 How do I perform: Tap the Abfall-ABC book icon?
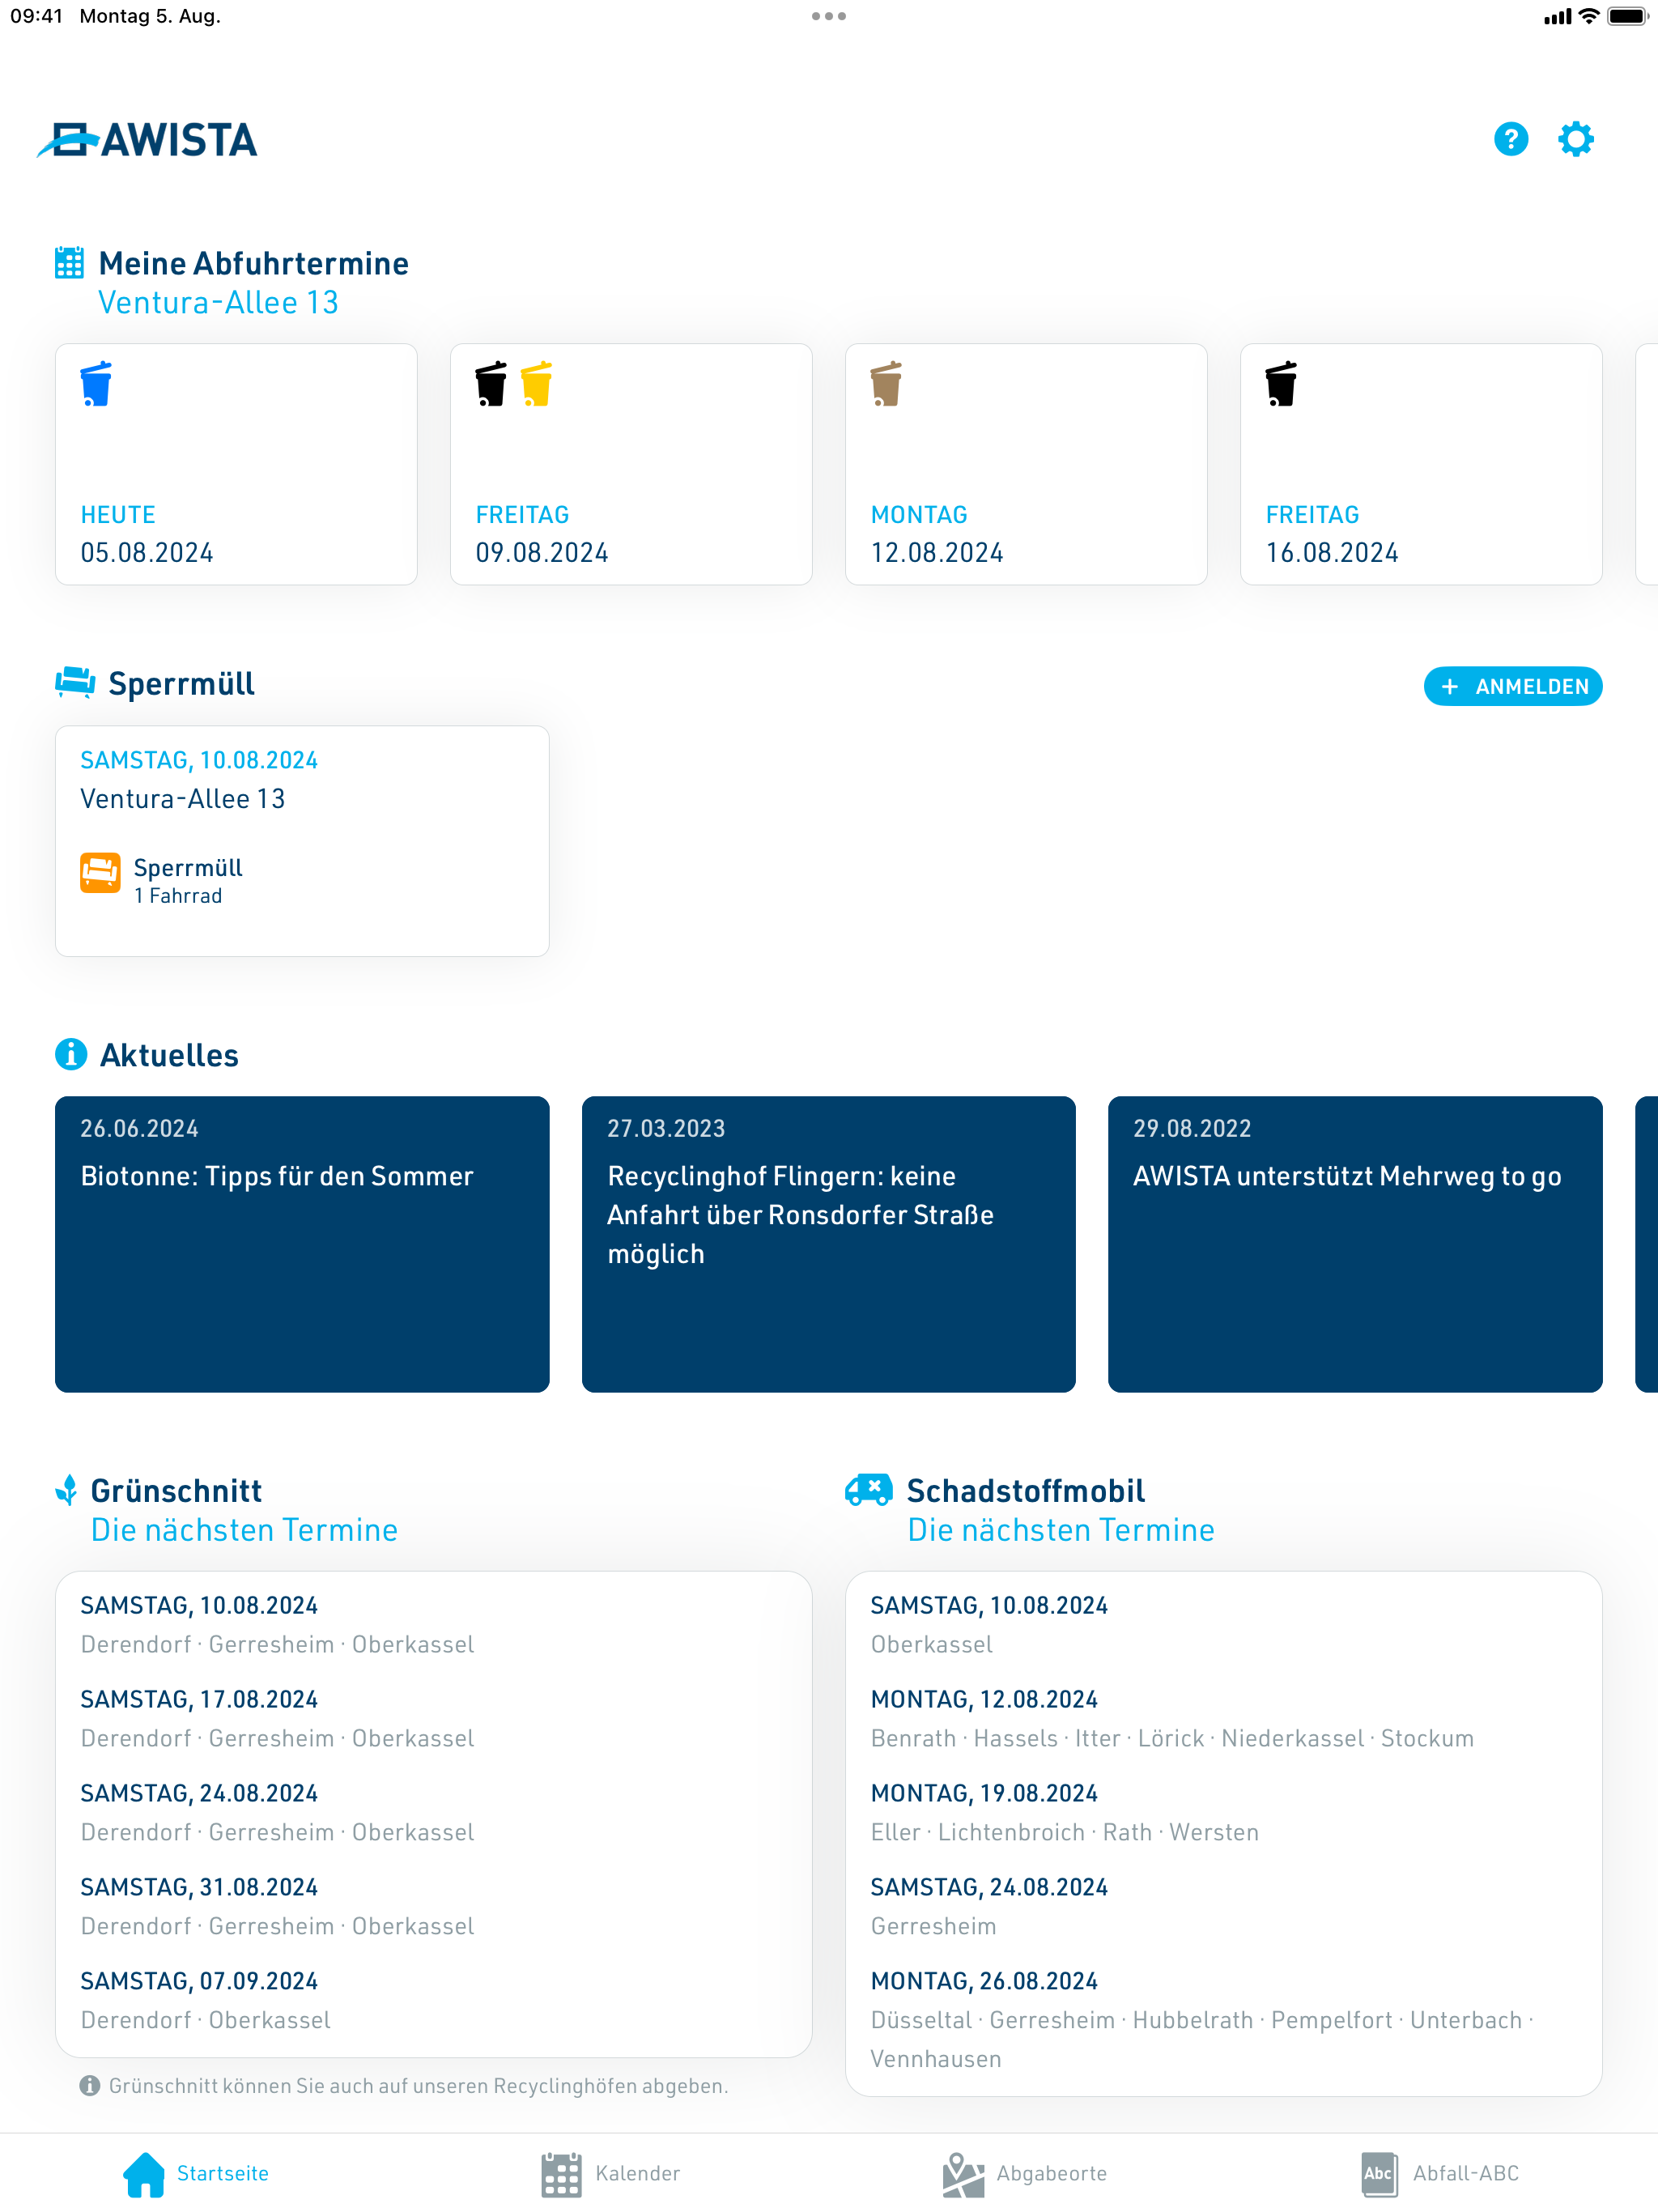click(1379, 2174)
